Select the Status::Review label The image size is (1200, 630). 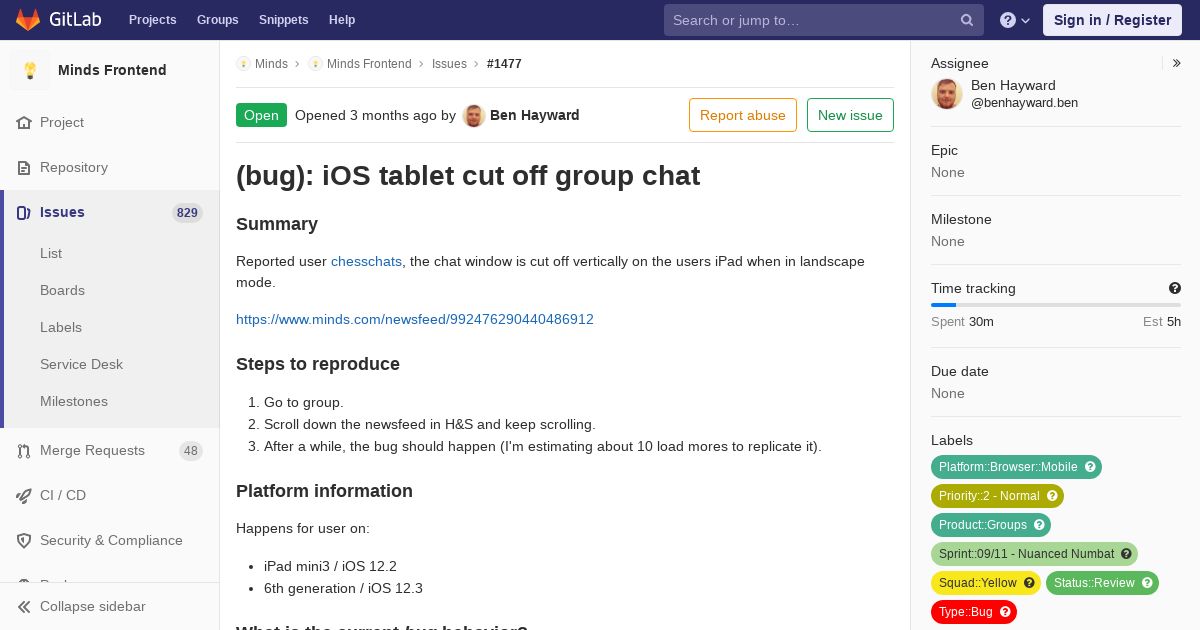click(x=1094, y=583)
